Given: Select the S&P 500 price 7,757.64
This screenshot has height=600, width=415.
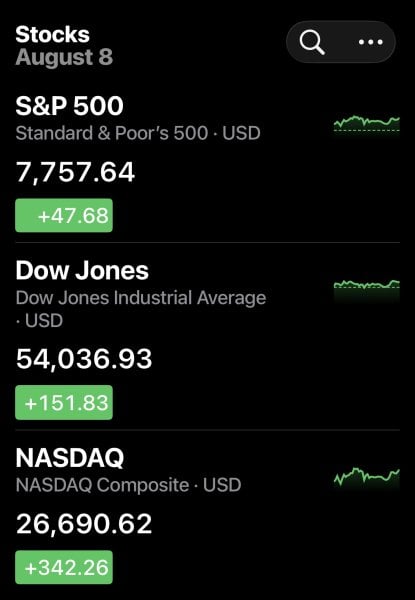Looking at the screenshot, I should [x=75, y=172].
